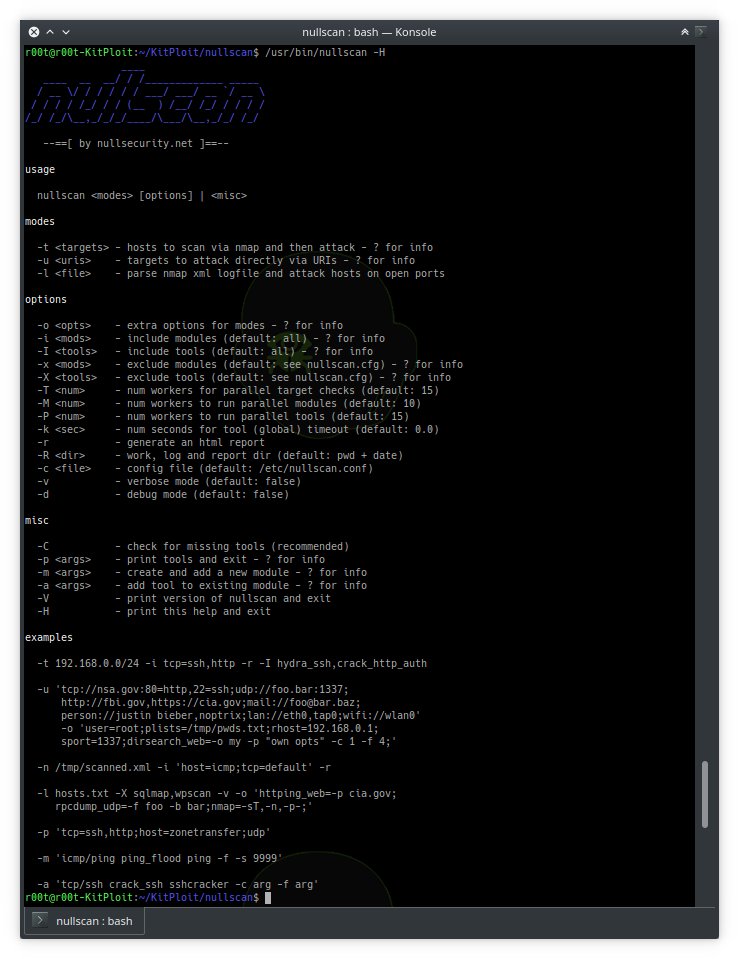The height and width of the screenshot is (959, 739).
Task: Click the window title 'nullscan : bash — Konsole'
Action: [369, 32]
